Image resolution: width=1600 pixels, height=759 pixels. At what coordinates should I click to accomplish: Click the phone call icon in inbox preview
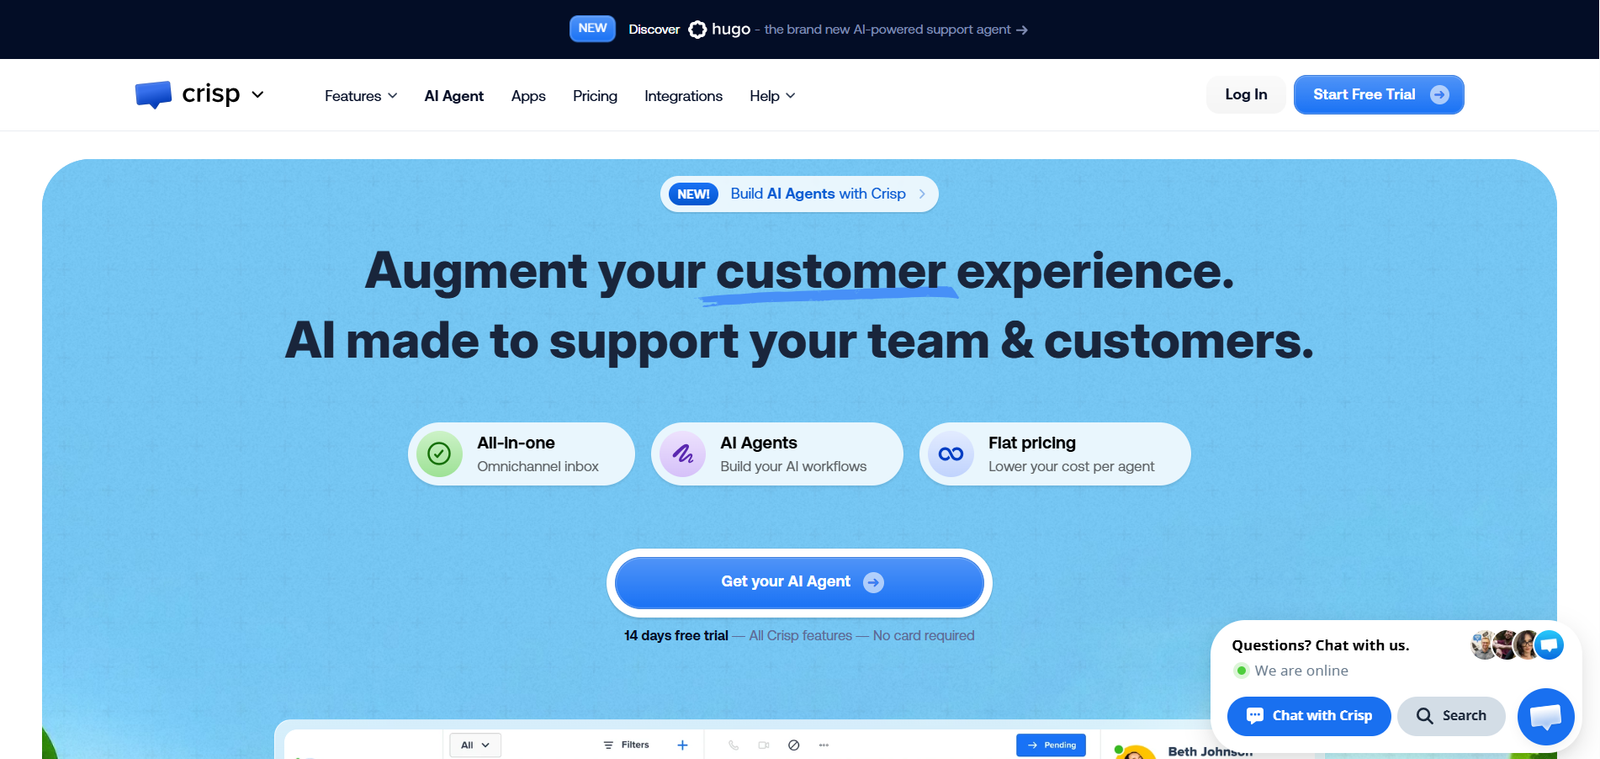733,745
